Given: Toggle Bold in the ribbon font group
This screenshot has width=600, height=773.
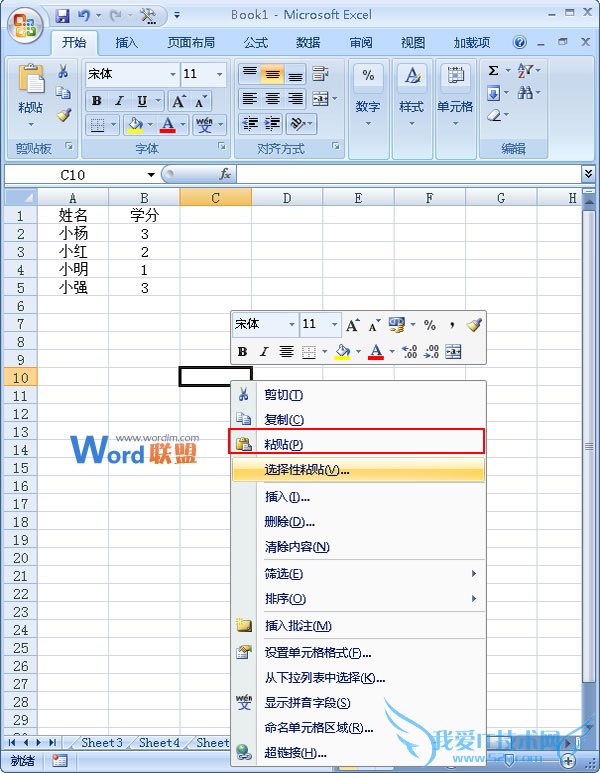Looking at the screenshot, I should 97,101.
